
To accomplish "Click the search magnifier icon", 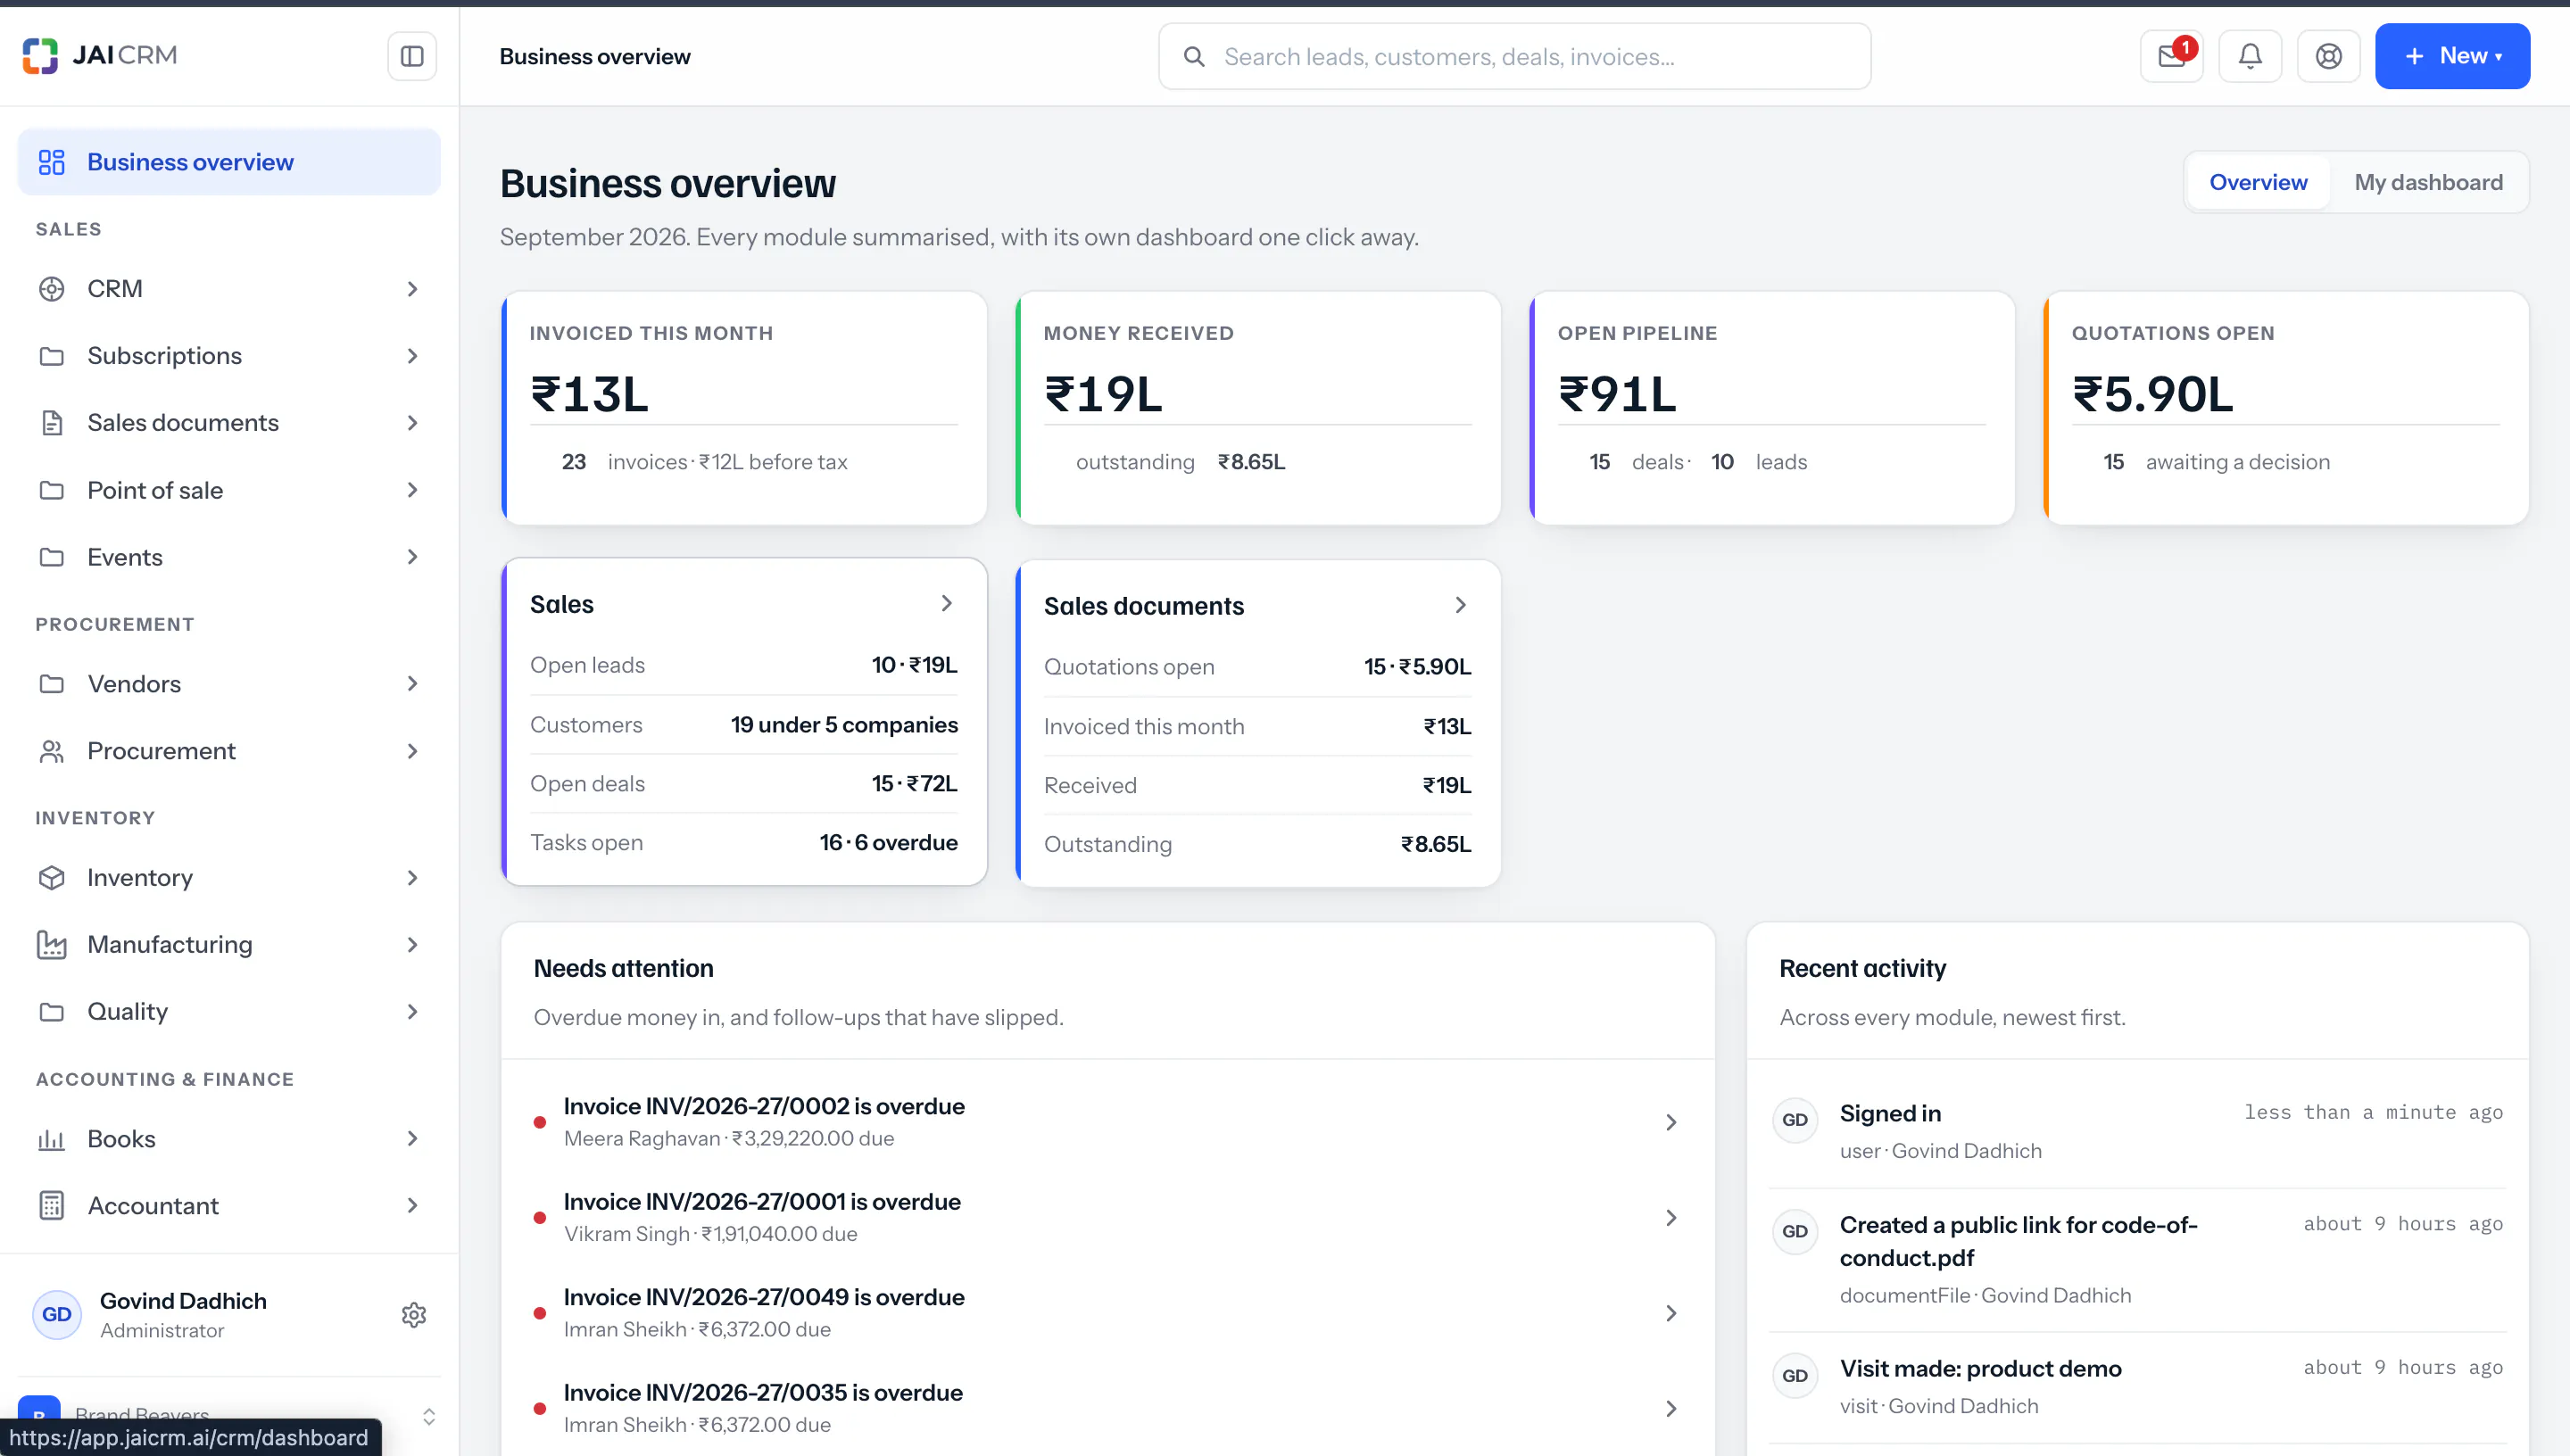I will (x=1194, y=57).
